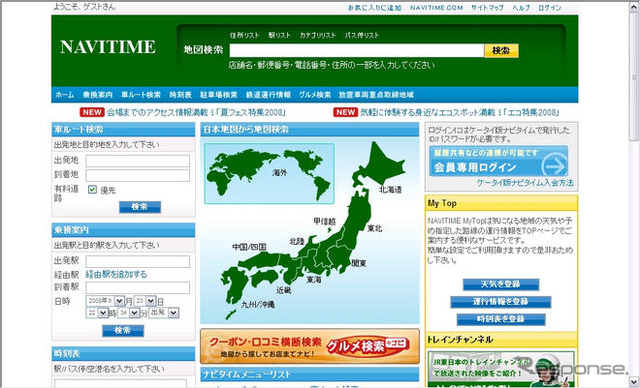Screen dimensions: 640x388
Task: Focus the 到着地 input field
Action: (x=138, y=175)
